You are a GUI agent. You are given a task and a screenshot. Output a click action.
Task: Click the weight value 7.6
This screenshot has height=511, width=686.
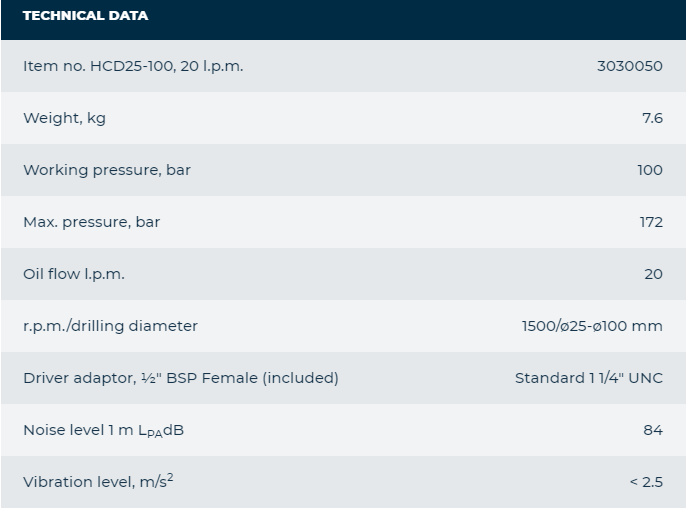[x=652, y=118]
